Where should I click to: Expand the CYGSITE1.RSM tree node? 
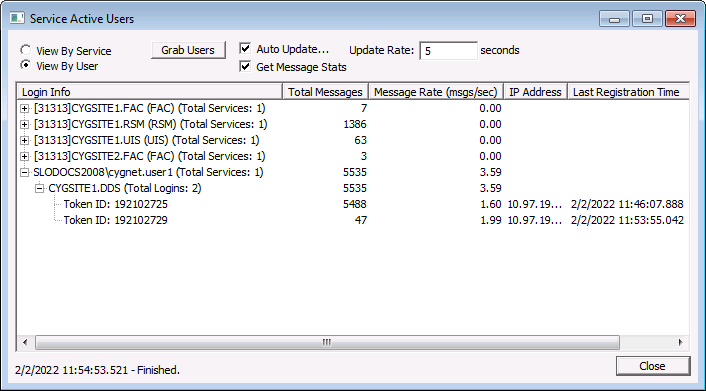click(x=25, y=124)
